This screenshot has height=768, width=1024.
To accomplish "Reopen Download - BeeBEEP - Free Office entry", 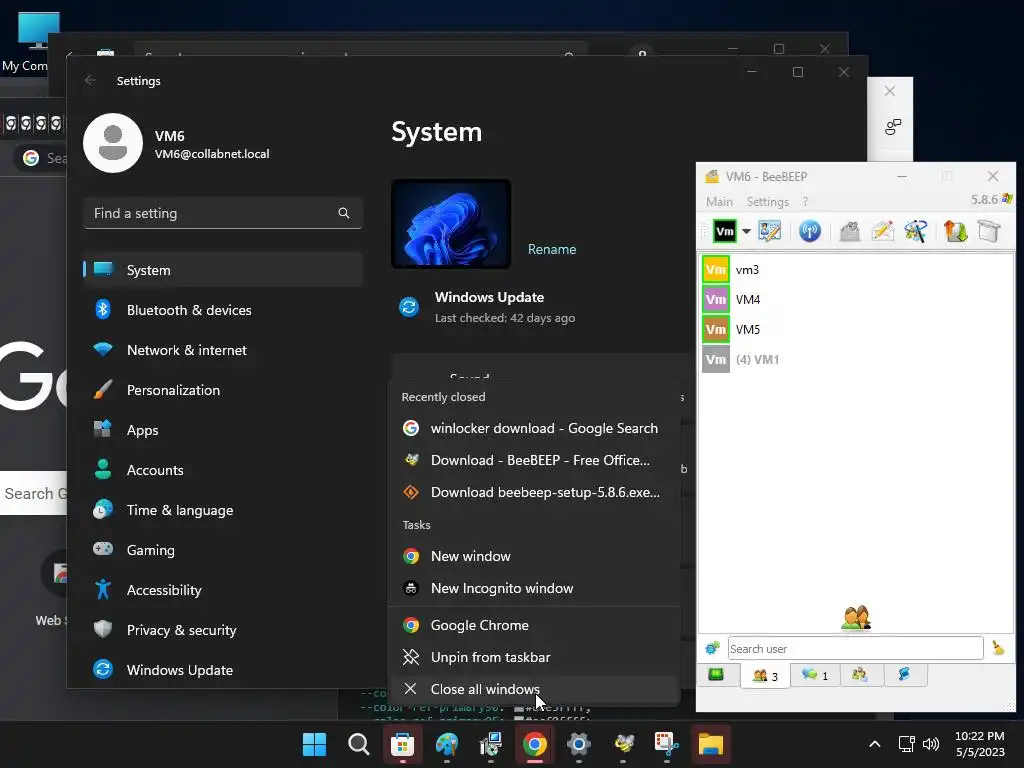I will (534, 460).
